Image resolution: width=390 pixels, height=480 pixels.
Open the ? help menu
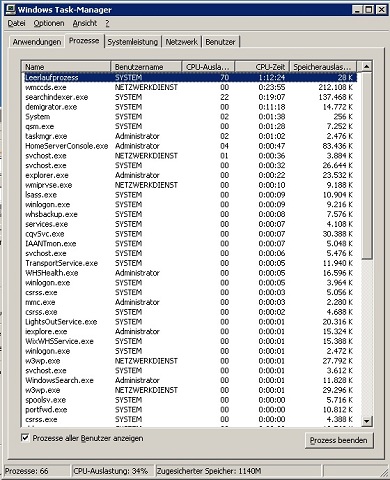point(107,23)
